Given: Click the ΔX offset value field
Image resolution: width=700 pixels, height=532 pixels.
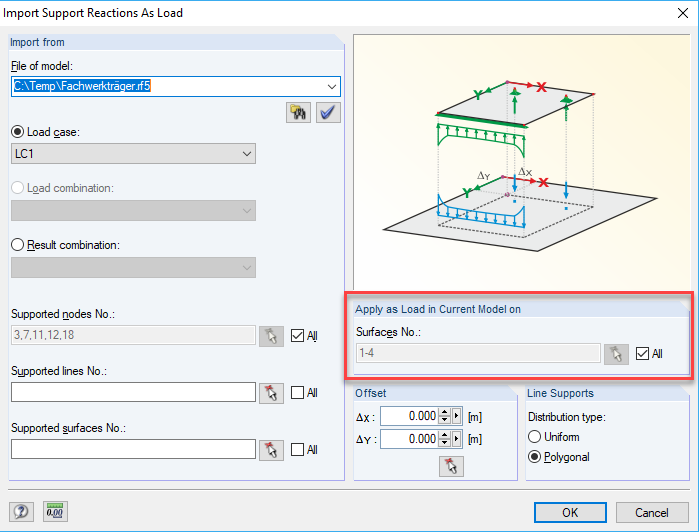Looking at the screenshot, I should (410, 416).
